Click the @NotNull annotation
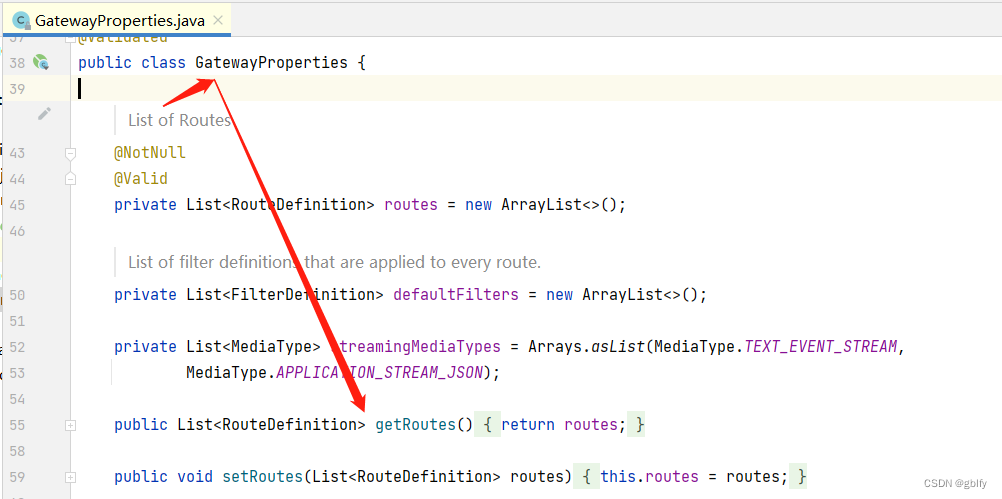Image resolution: width=1002 pixels, height=499 pixels. pos(150,153)
